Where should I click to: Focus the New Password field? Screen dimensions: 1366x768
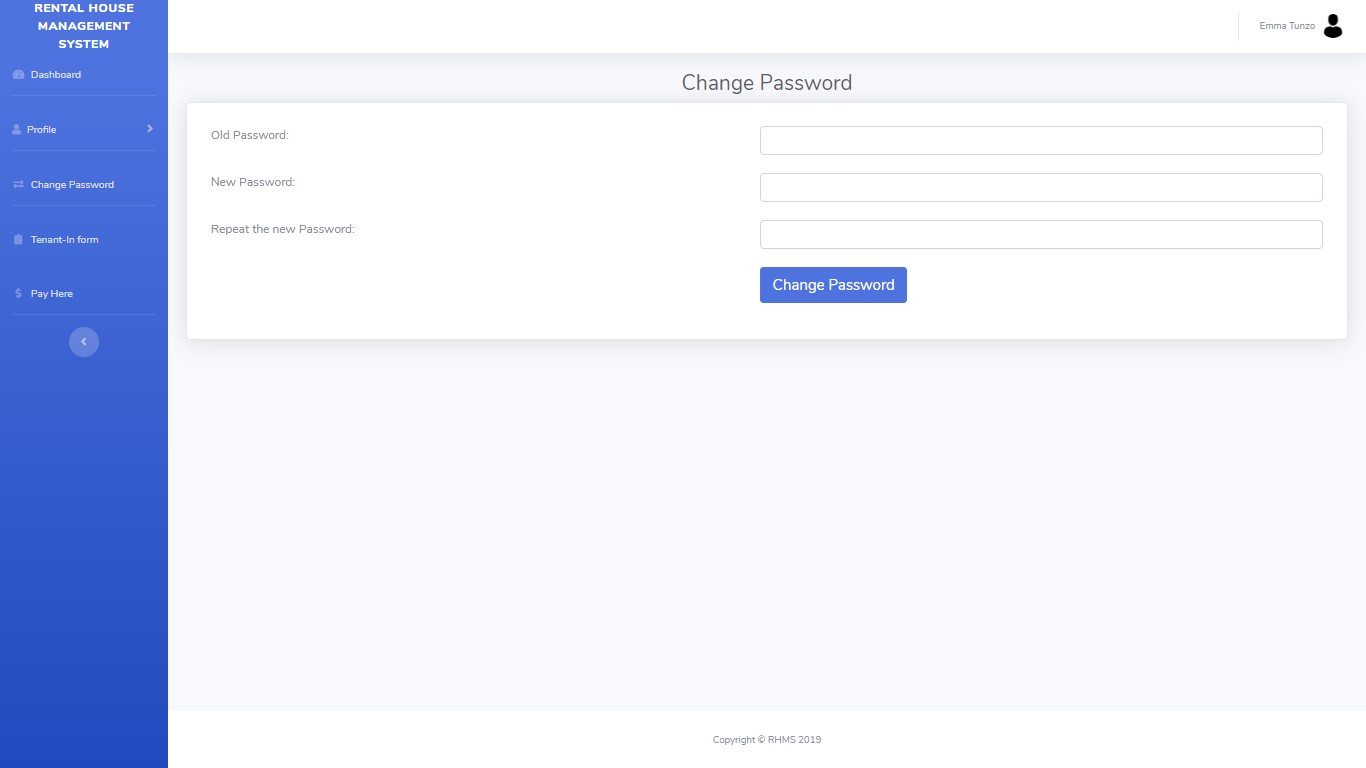click(x=1041, y=188)
